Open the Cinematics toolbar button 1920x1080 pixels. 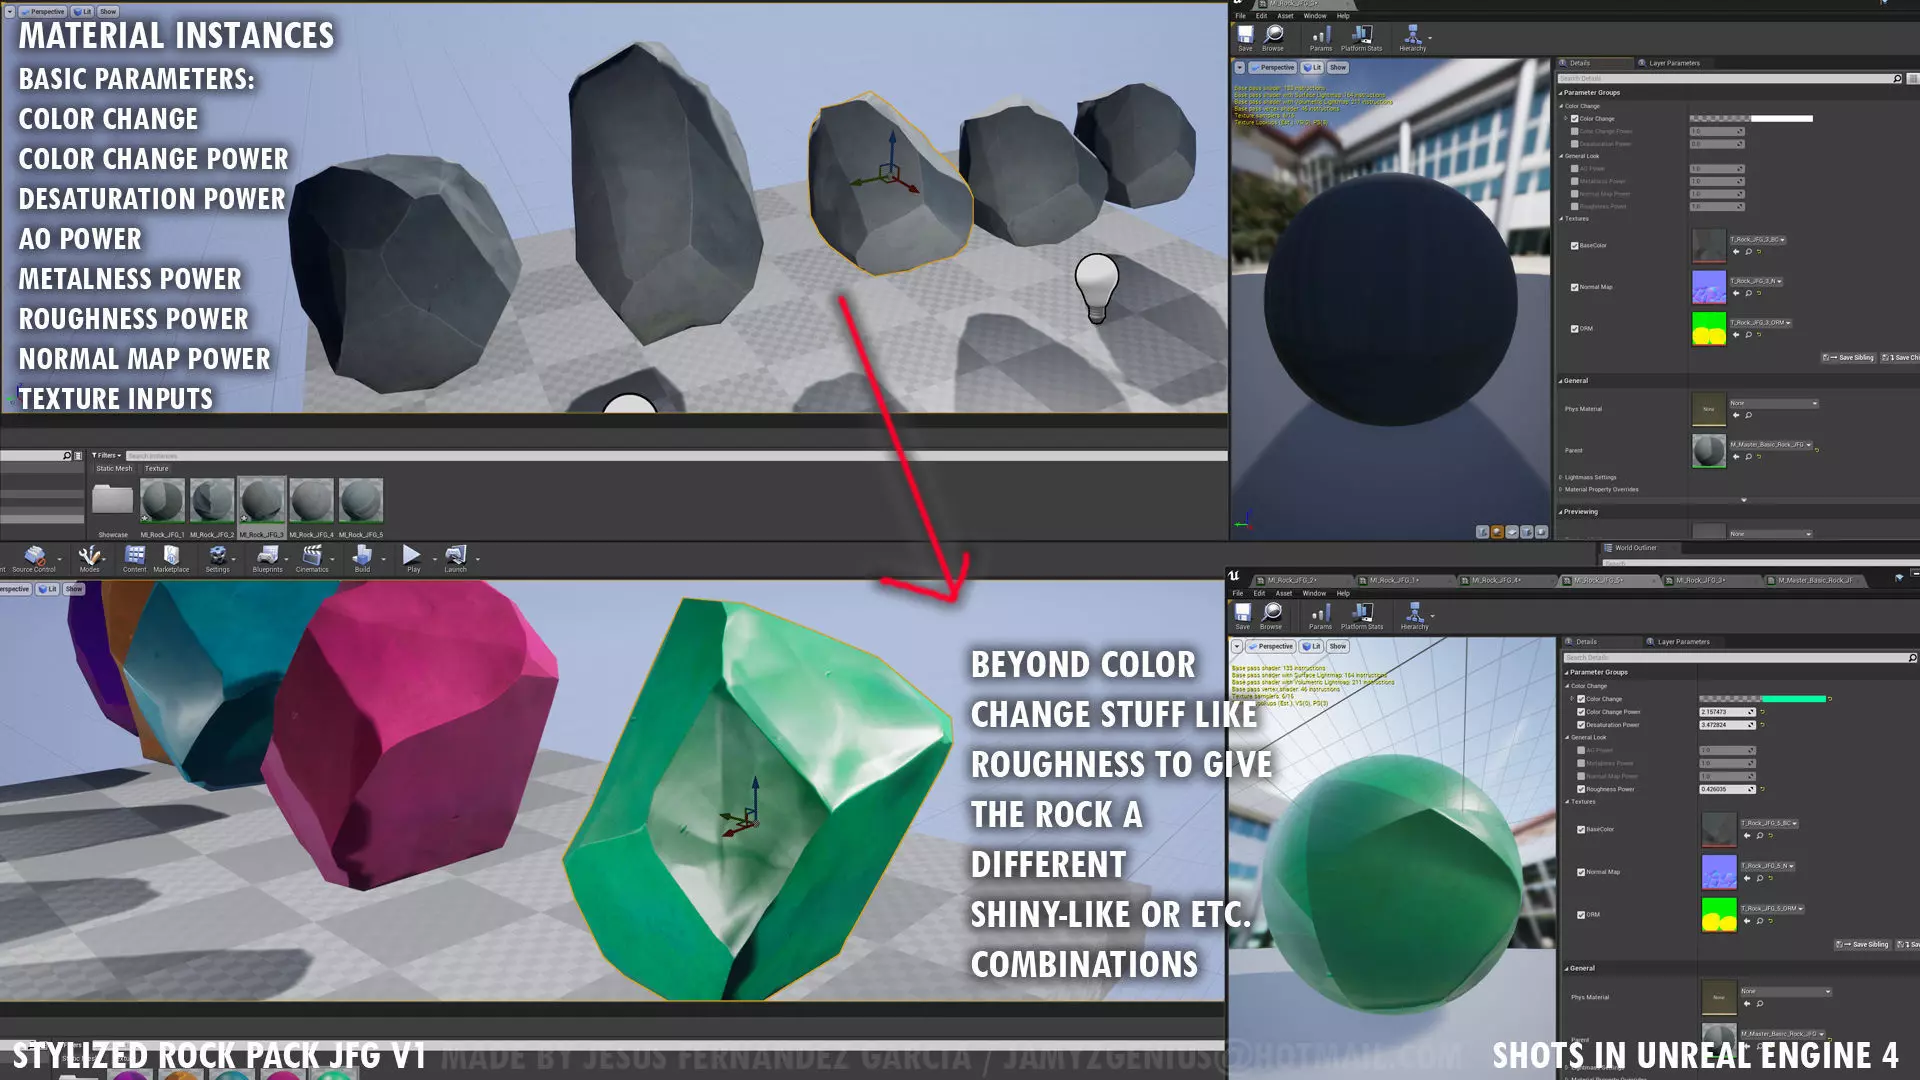(312, 558)
